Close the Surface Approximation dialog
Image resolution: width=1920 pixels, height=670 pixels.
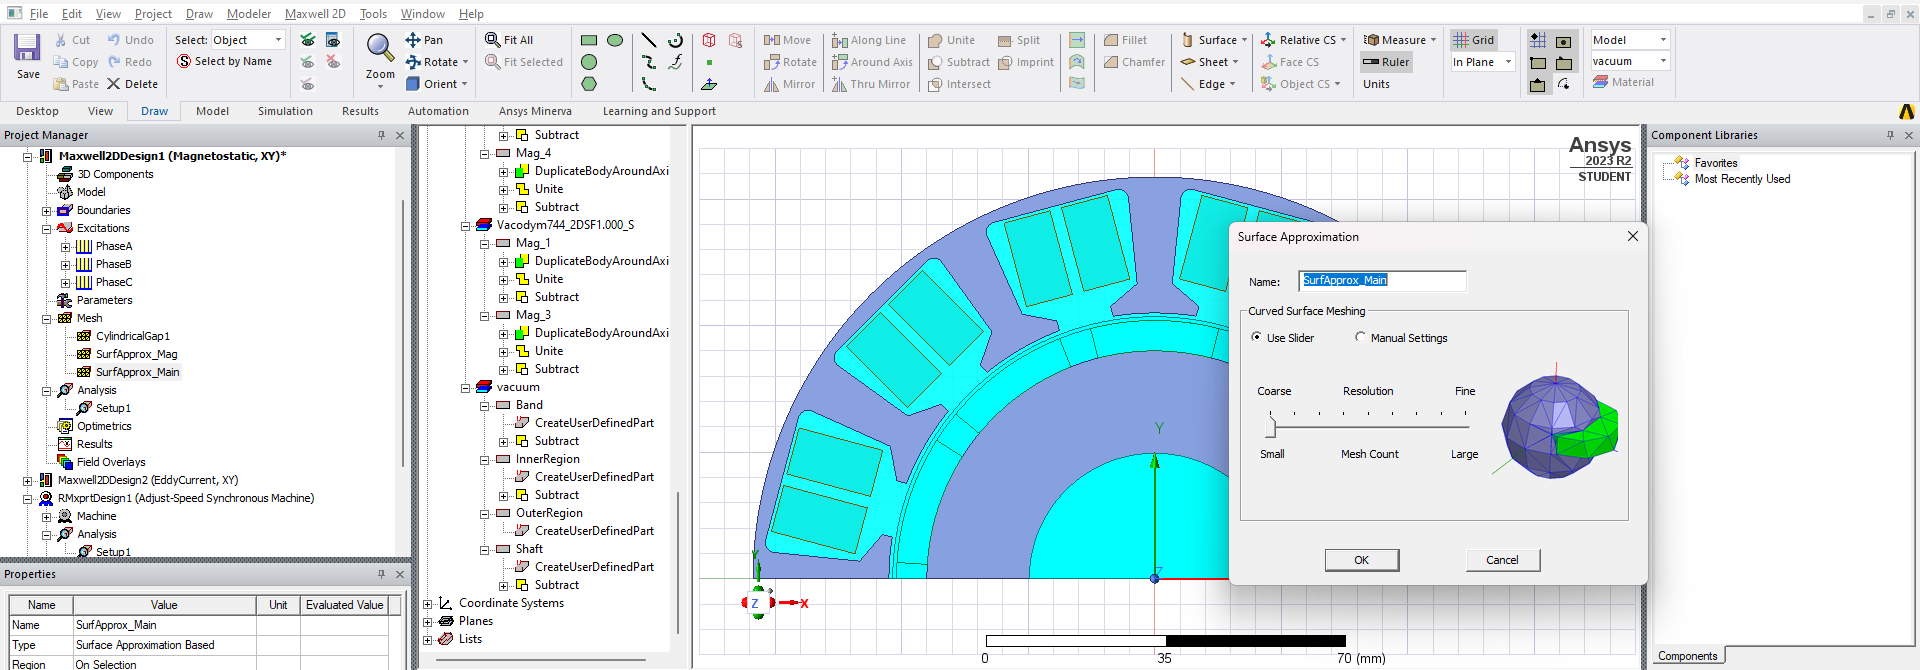(x=1632, y=236)
